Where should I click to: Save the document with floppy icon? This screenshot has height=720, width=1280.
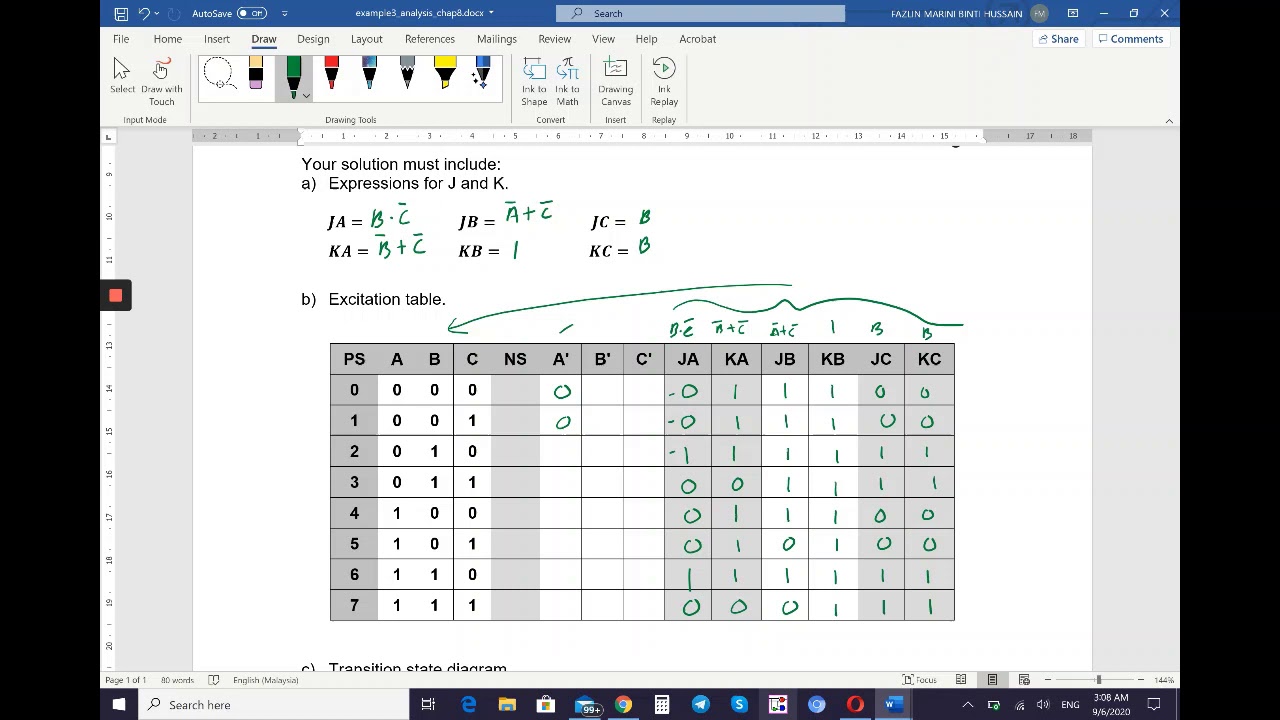(x=121, y=13)
